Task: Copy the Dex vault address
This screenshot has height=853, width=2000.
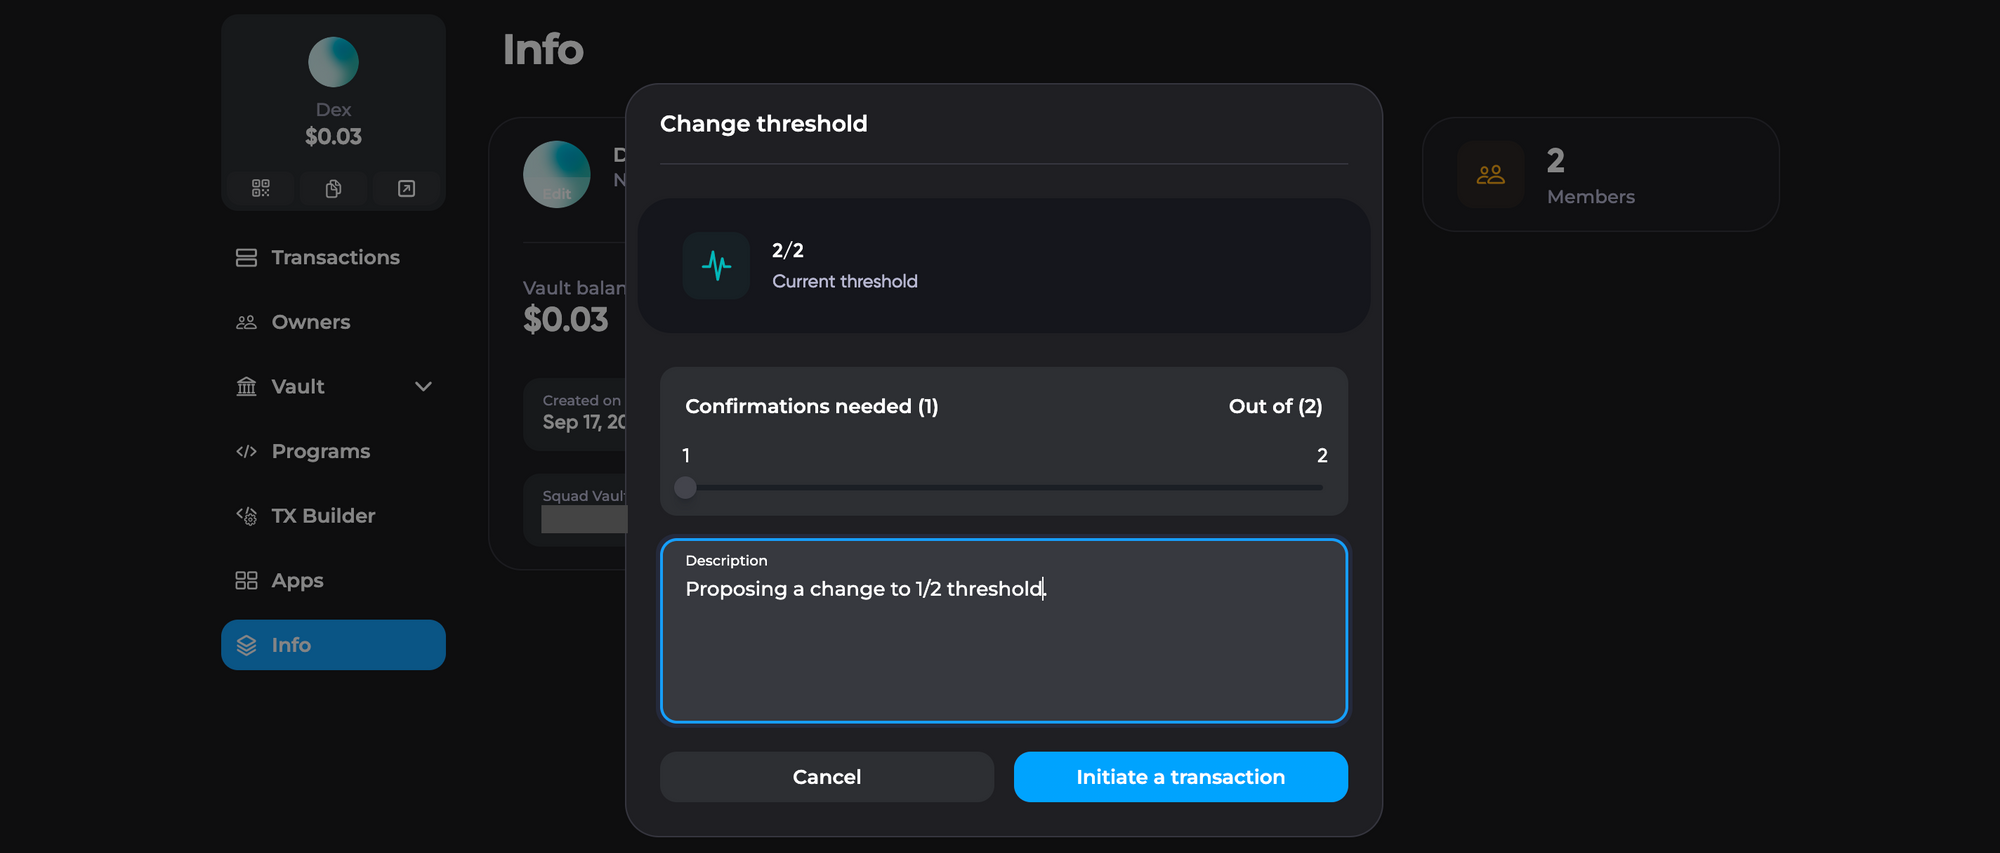Action: (x=333, y=188)
